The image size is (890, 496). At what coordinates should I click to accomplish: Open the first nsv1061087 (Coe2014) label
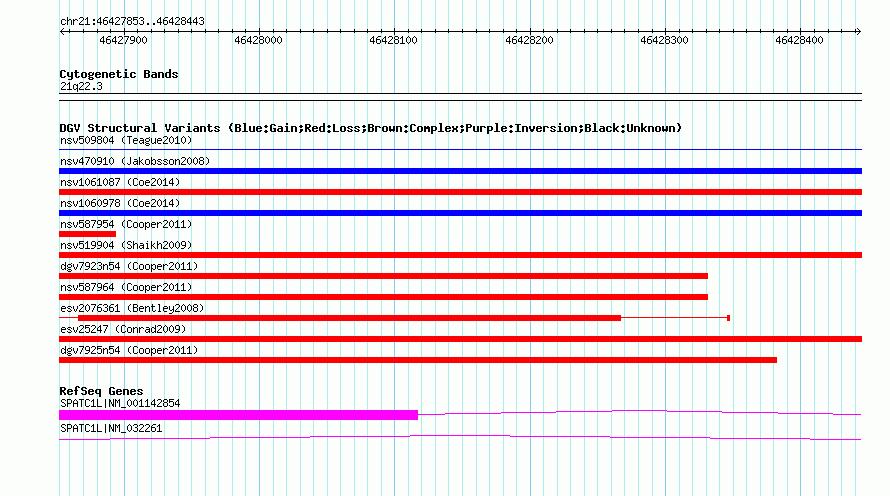tap(120, 182)
